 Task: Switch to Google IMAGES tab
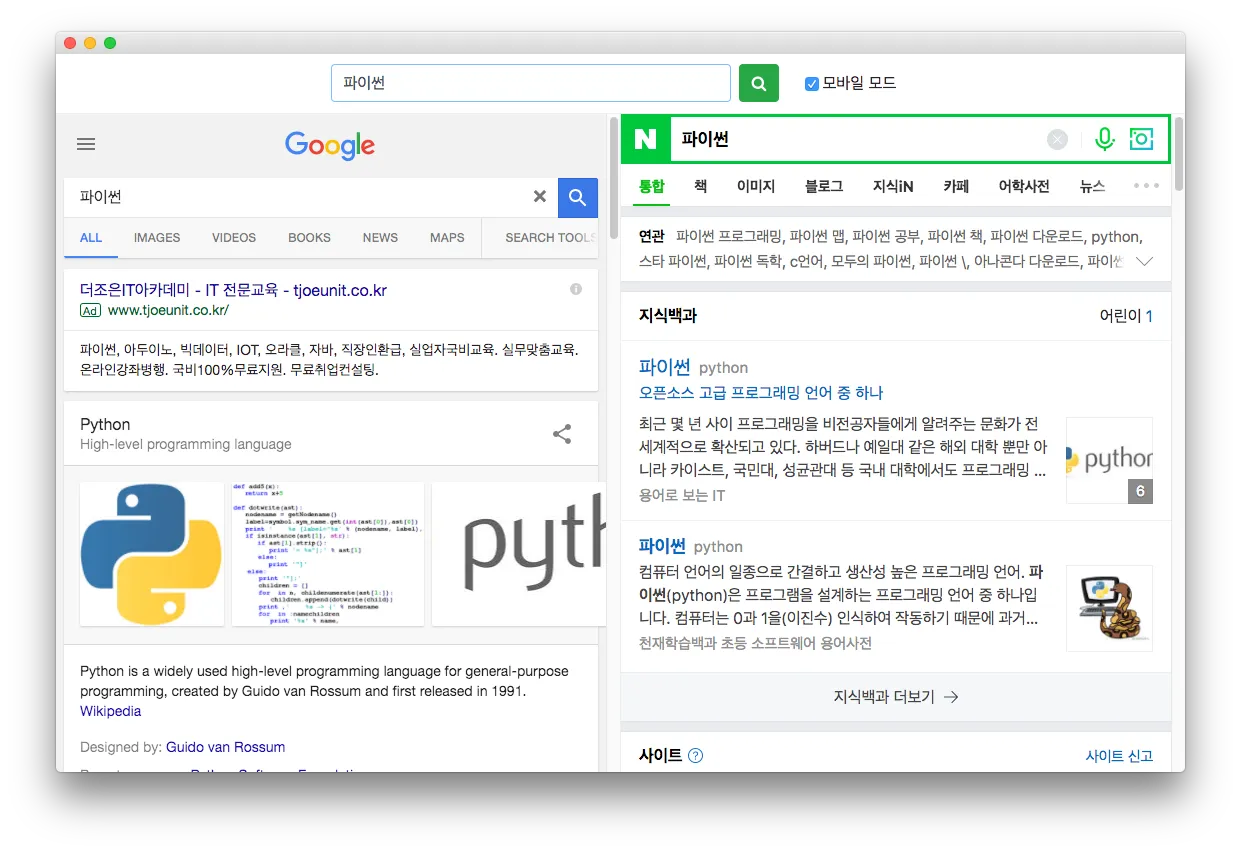pyautogui.click(x=157, y=238)
